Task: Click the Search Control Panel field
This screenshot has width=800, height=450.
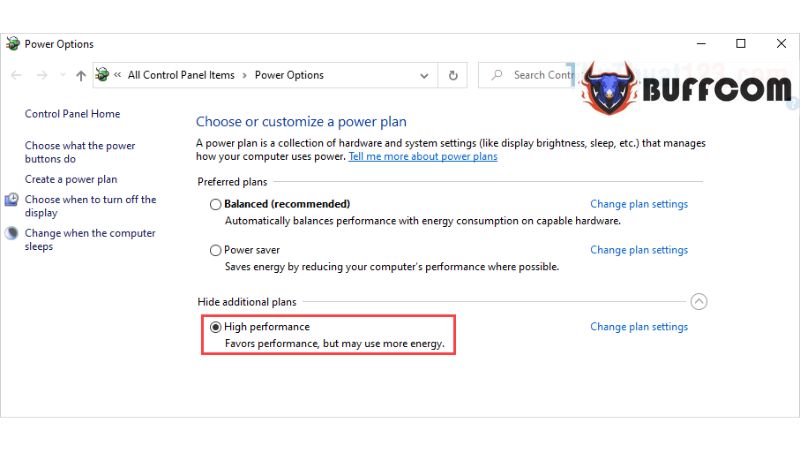Action: tap(528, 75)
